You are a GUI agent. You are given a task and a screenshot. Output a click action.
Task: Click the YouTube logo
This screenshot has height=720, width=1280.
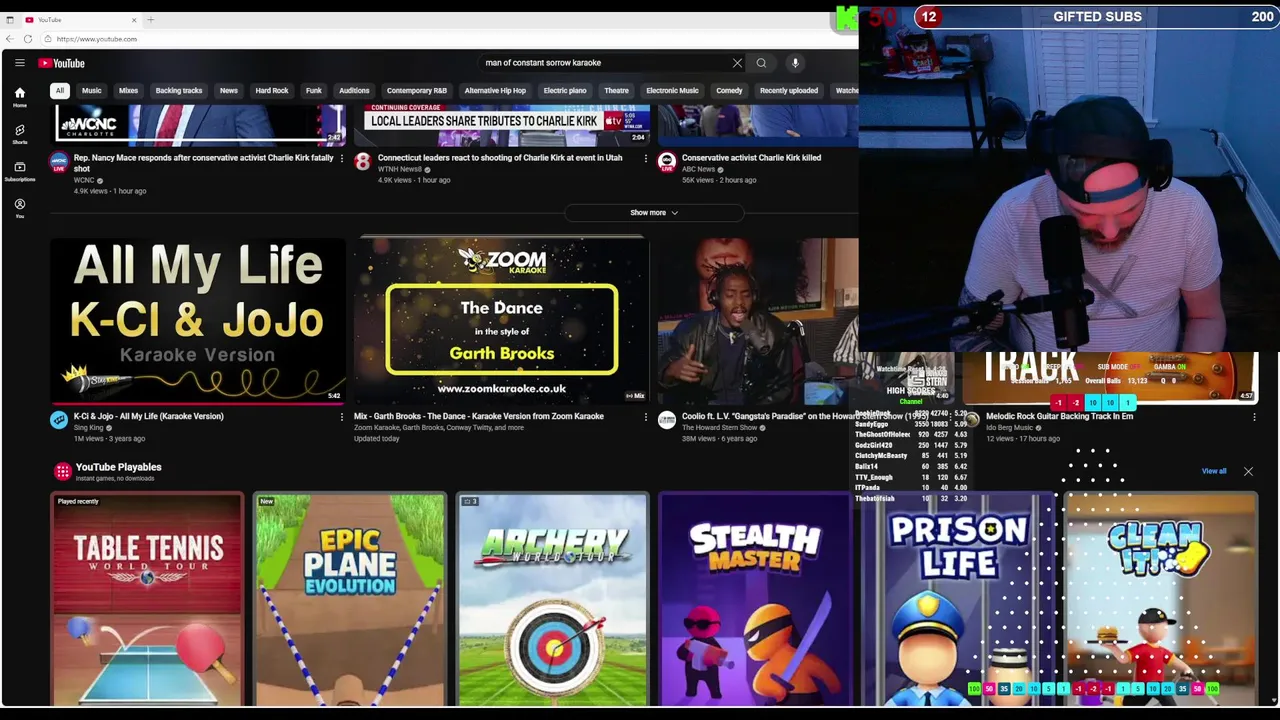[x=62, y=63]
